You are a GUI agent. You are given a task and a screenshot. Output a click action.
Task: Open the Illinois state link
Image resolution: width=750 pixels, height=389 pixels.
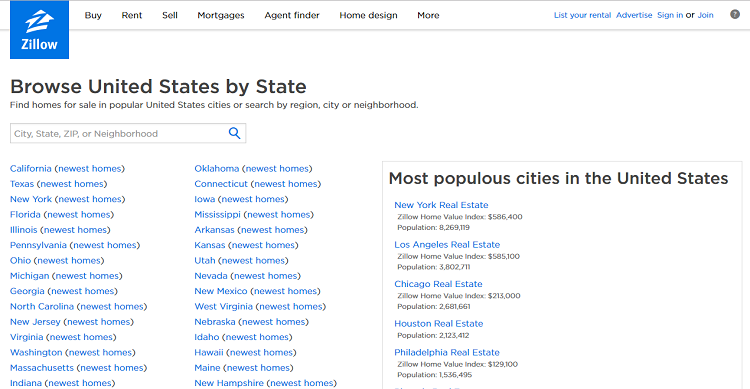(x=23, y=230)
